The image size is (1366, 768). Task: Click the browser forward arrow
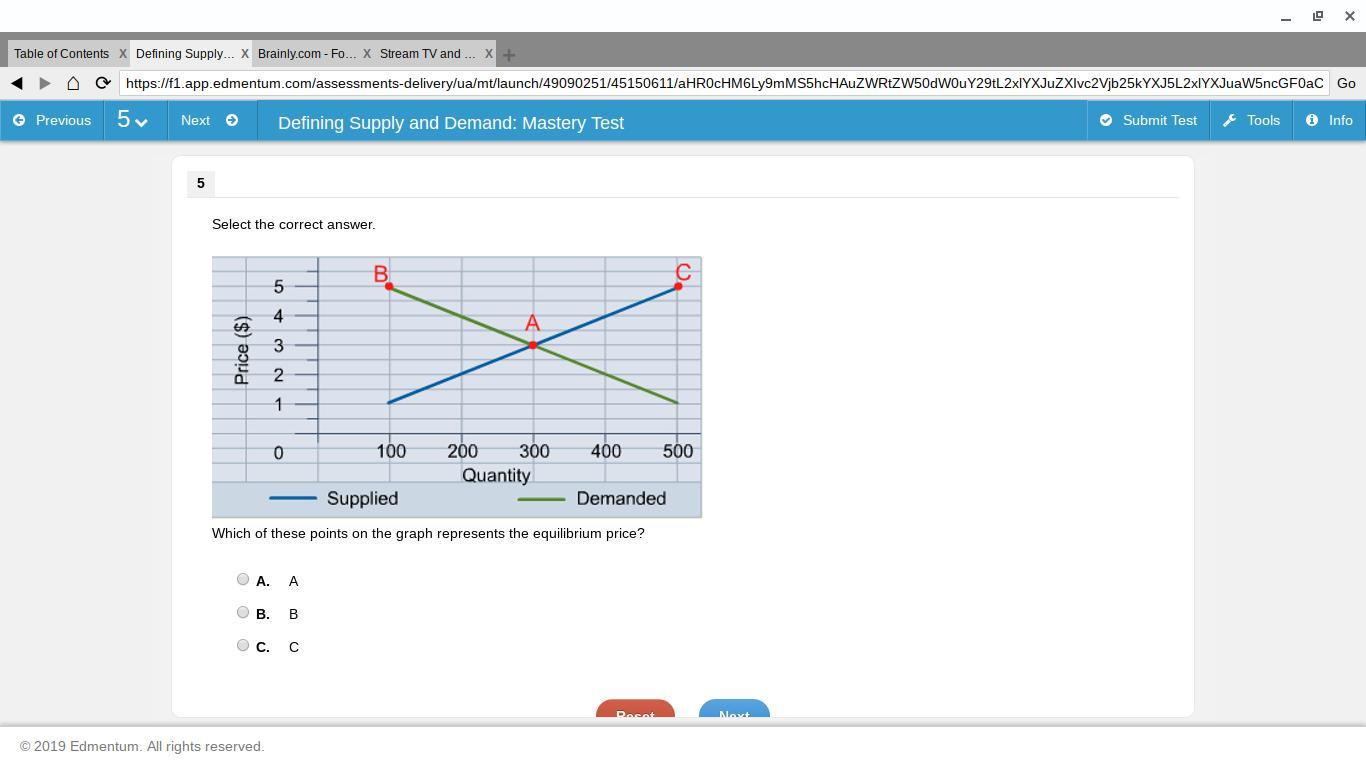tap(45, 83)
